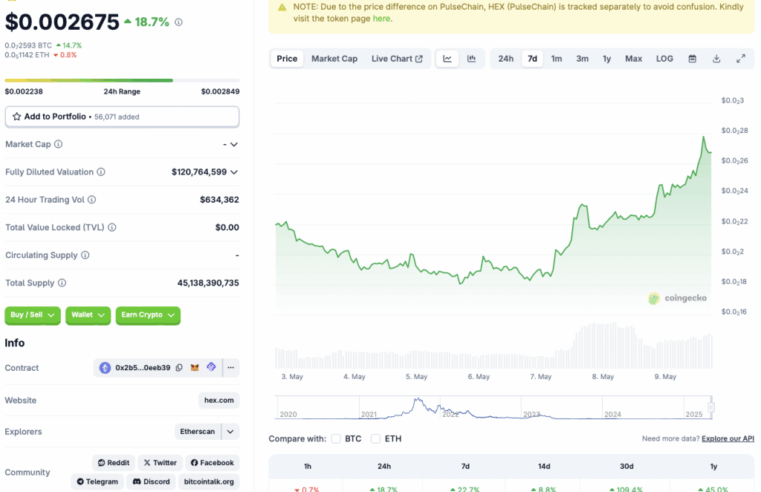
Task: Download the chart data
Action: coord(716,59)
